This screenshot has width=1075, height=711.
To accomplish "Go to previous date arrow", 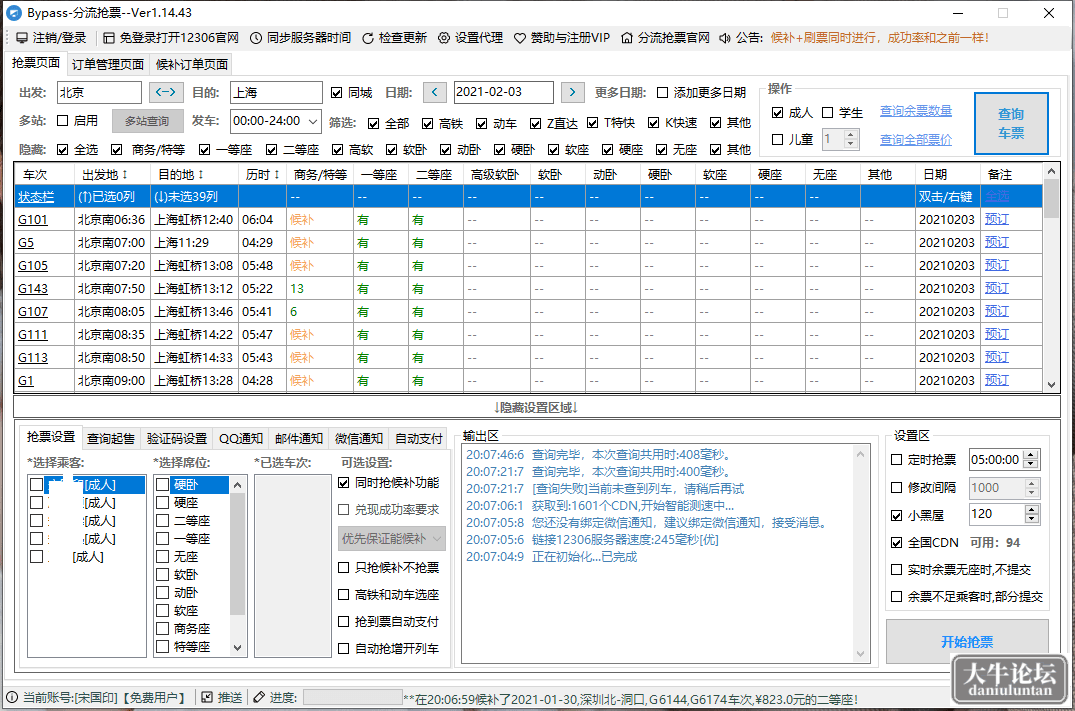I will pyautogui.click(x=435, y=92).
